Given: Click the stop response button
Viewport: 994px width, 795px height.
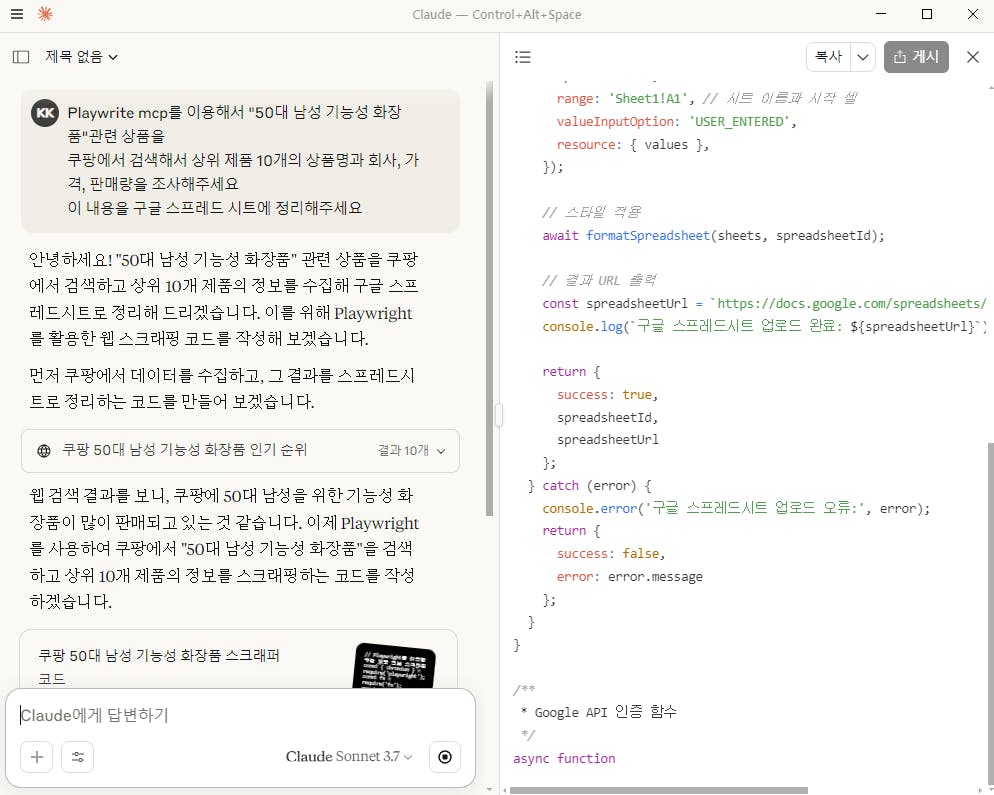Looking at the screenshot, I should pyautogui.click(x=445, y=756).
